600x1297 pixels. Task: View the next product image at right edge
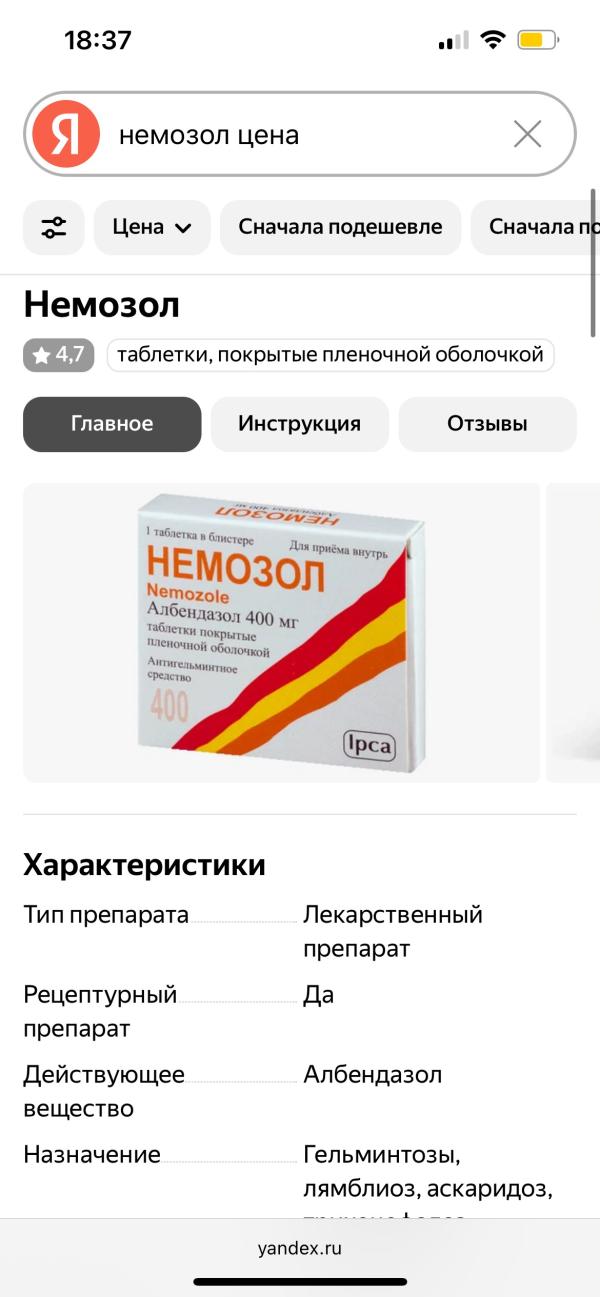tap(573, 632)
